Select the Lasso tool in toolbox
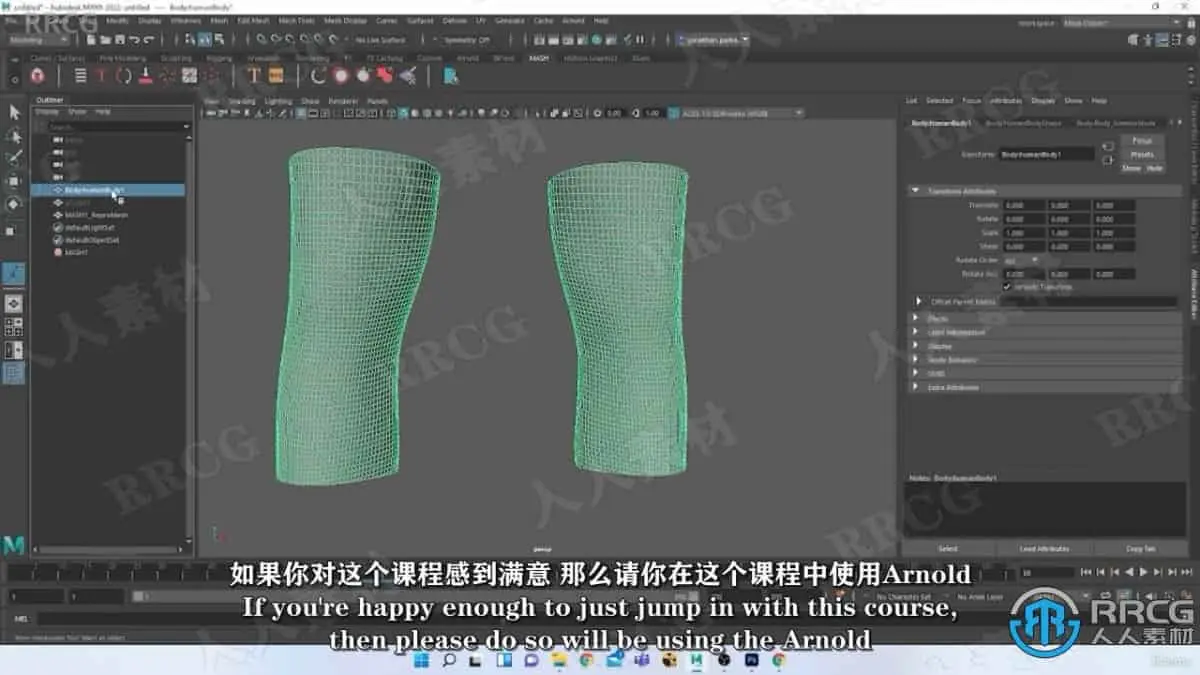 tap(14, 135)
